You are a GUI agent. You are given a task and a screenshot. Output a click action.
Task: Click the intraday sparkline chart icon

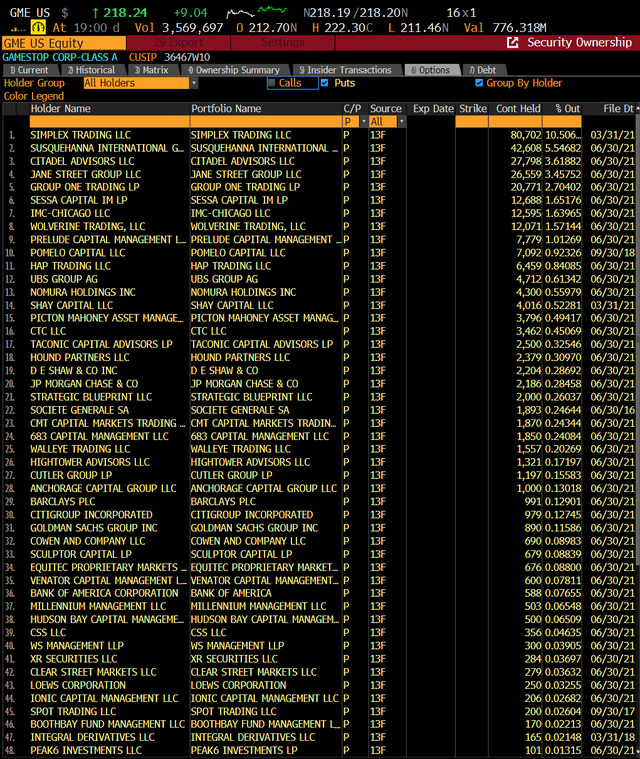tap(256, 12)
